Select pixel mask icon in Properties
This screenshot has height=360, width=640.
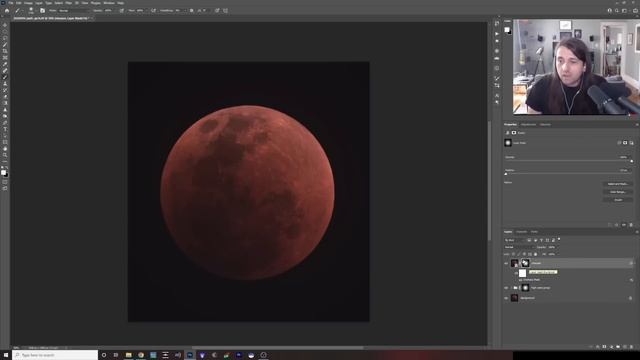pos(625,143)
